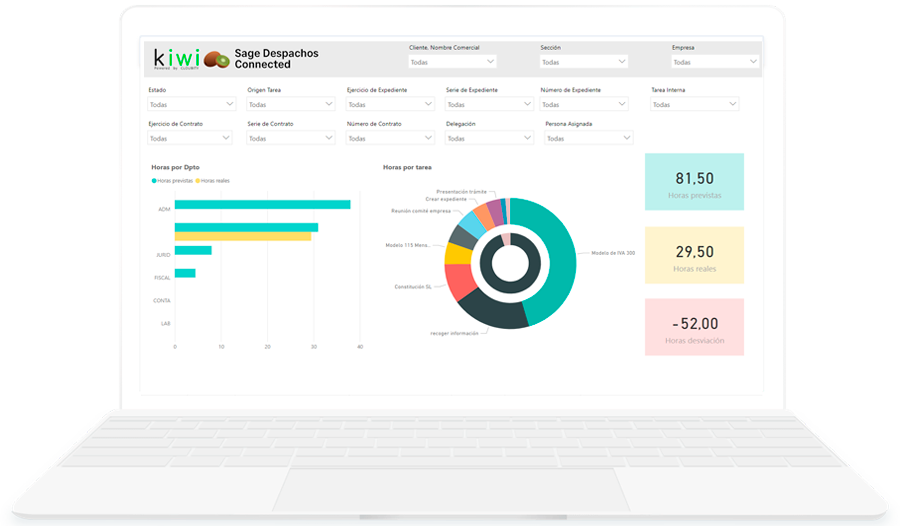Click the teal Horas previstas legend dot
The width and height of the screenshot is (900, 526).
[x=154, y=181]
